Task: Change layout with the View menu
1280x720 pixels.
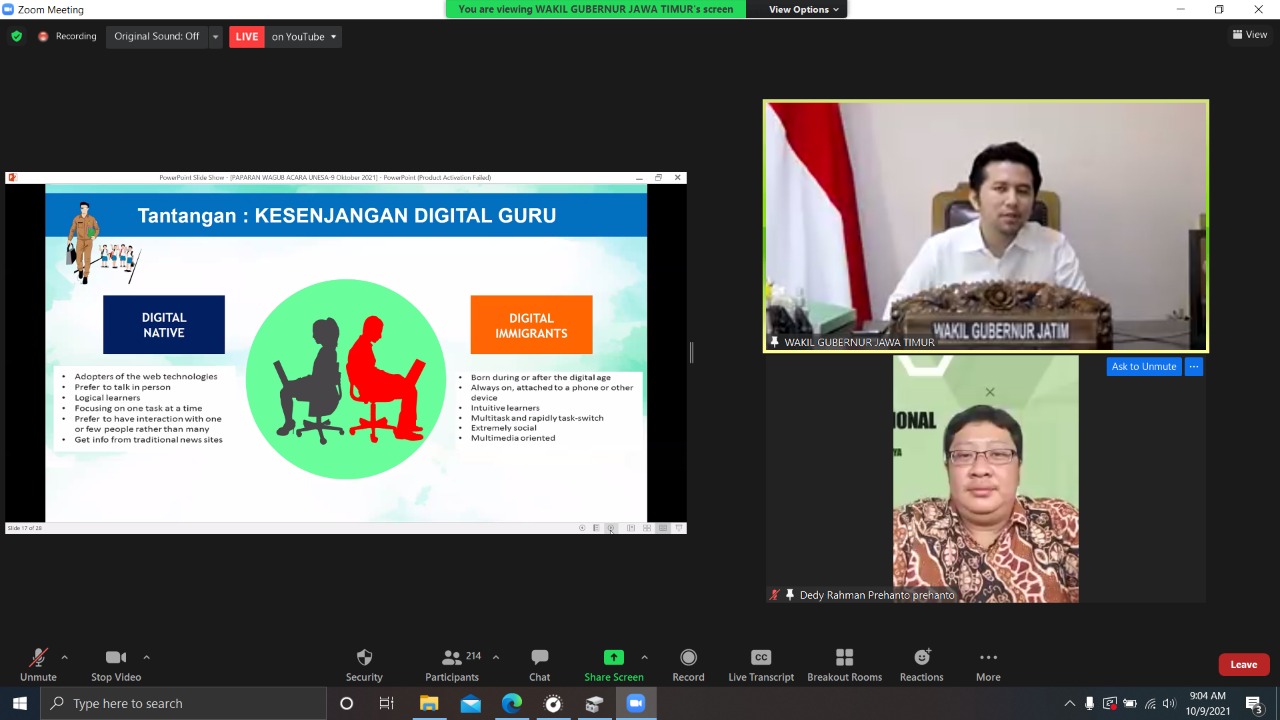Action: click(x=1250, y=34)
